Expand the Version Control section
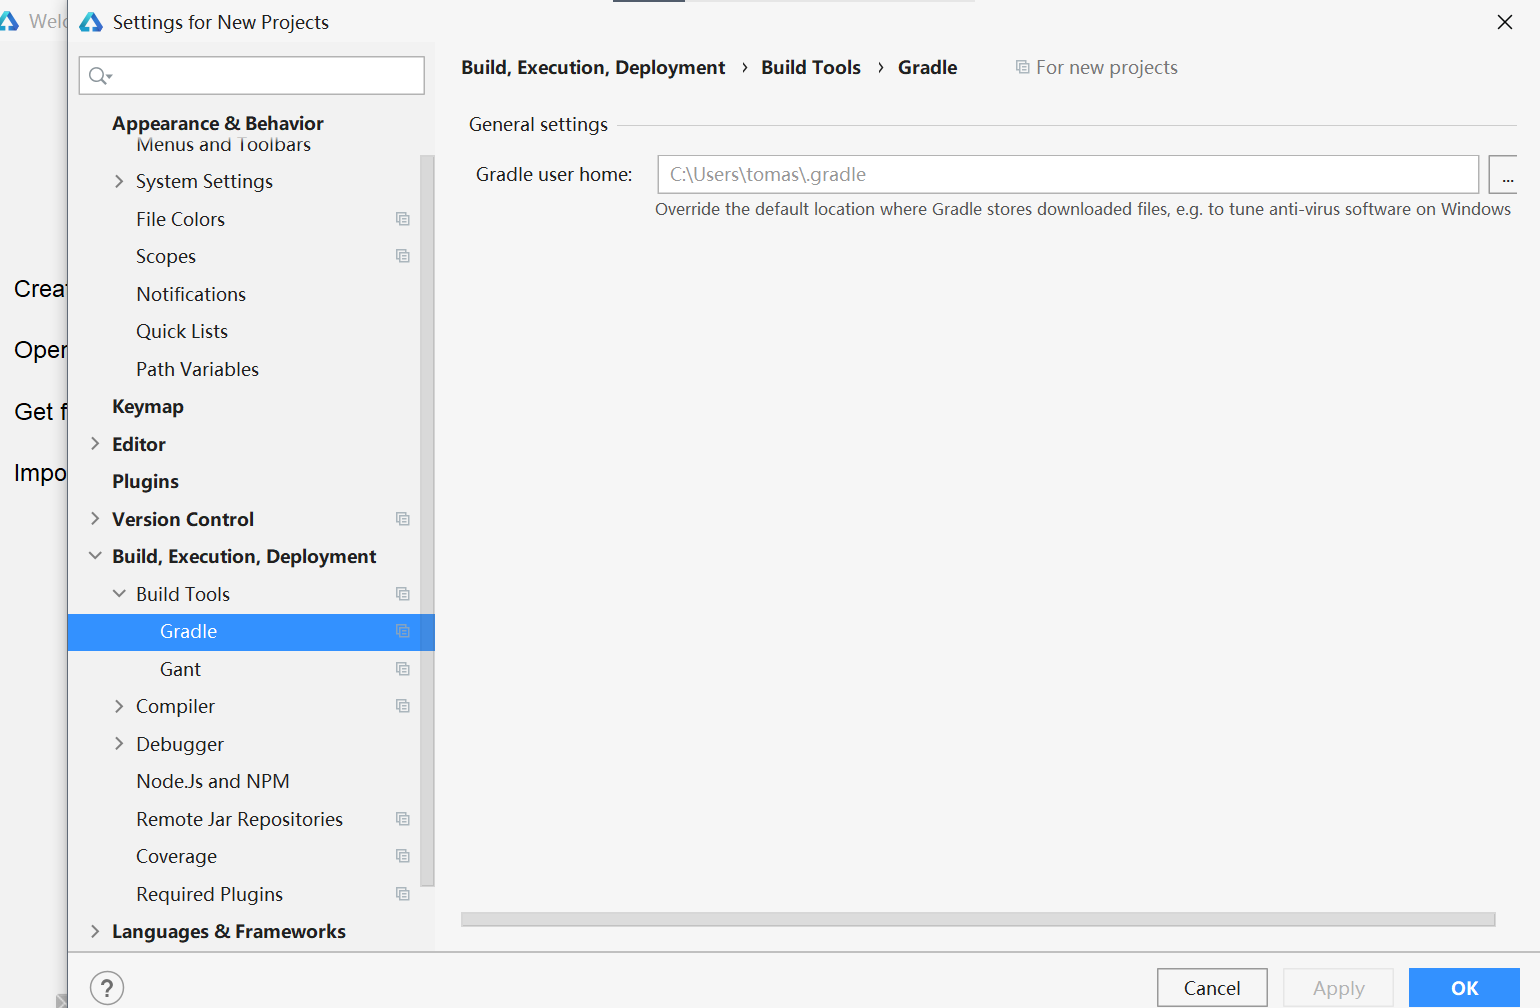Image resolution: width=1540 pixels, height=1008 pixels. [95, 519]
